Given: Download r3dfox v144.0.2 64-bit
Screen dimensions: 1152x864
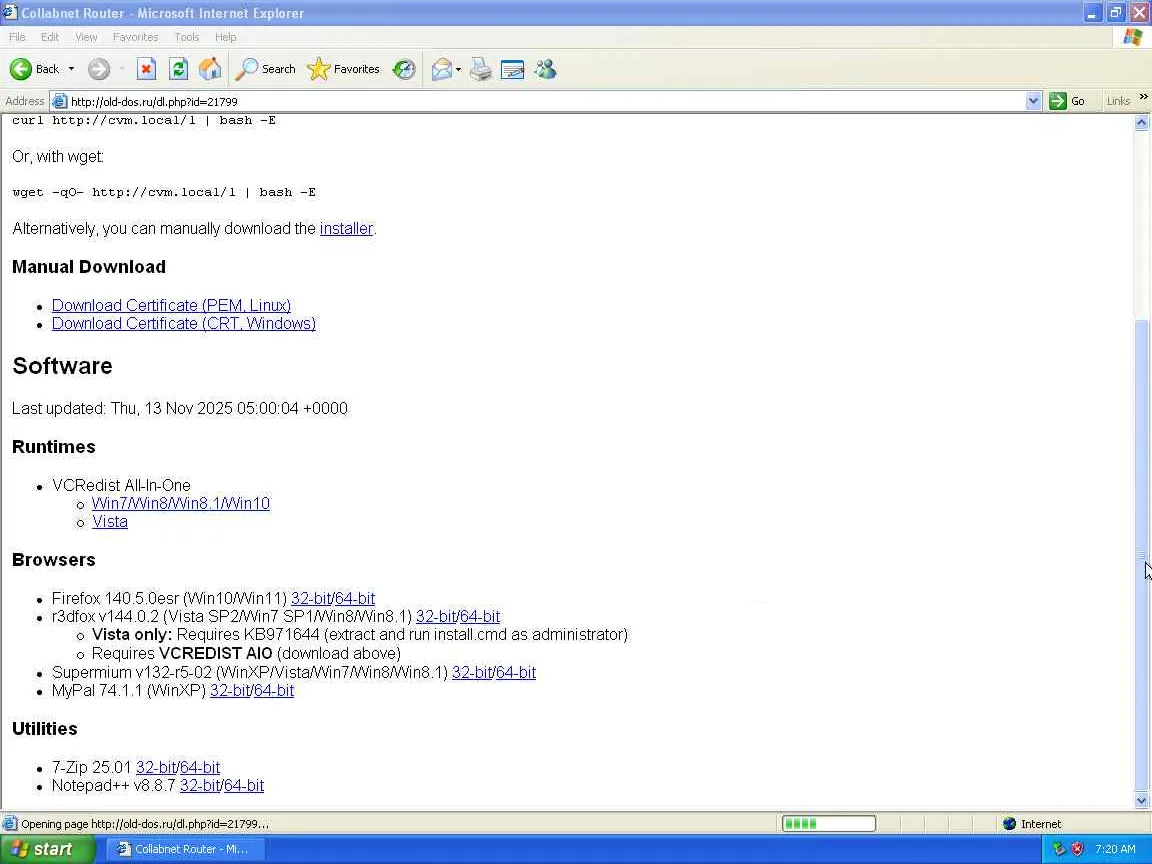Looking at the screenshot, I should [480, 616].
